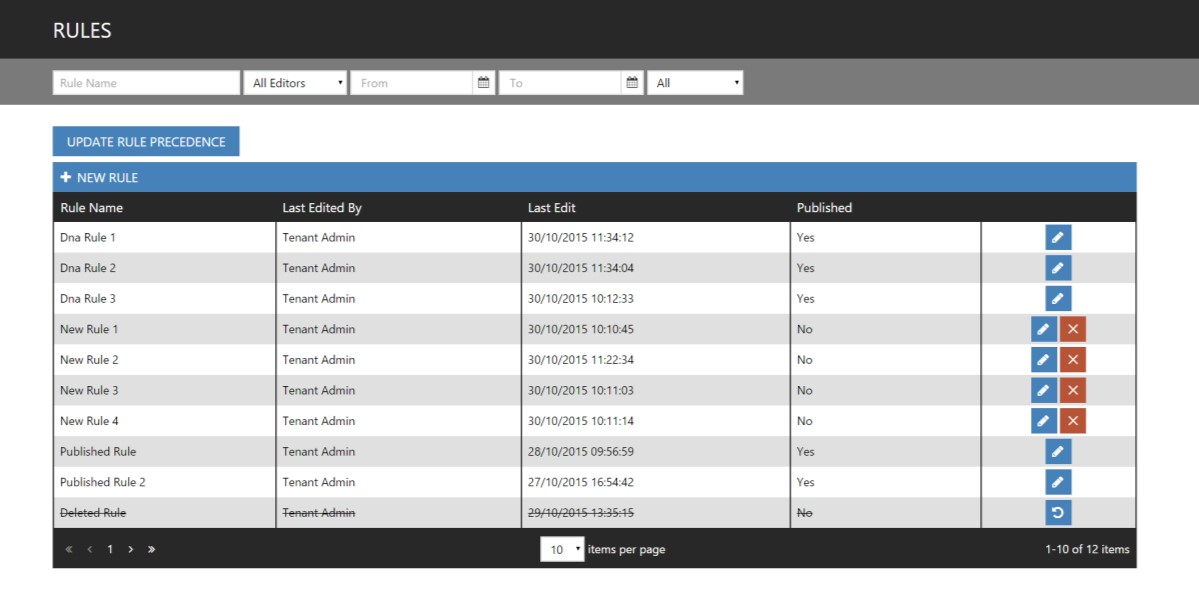Edit Published Rule 2 via pencil icon
This screenshot has height=607, width=1199.
pos(1058,482)
